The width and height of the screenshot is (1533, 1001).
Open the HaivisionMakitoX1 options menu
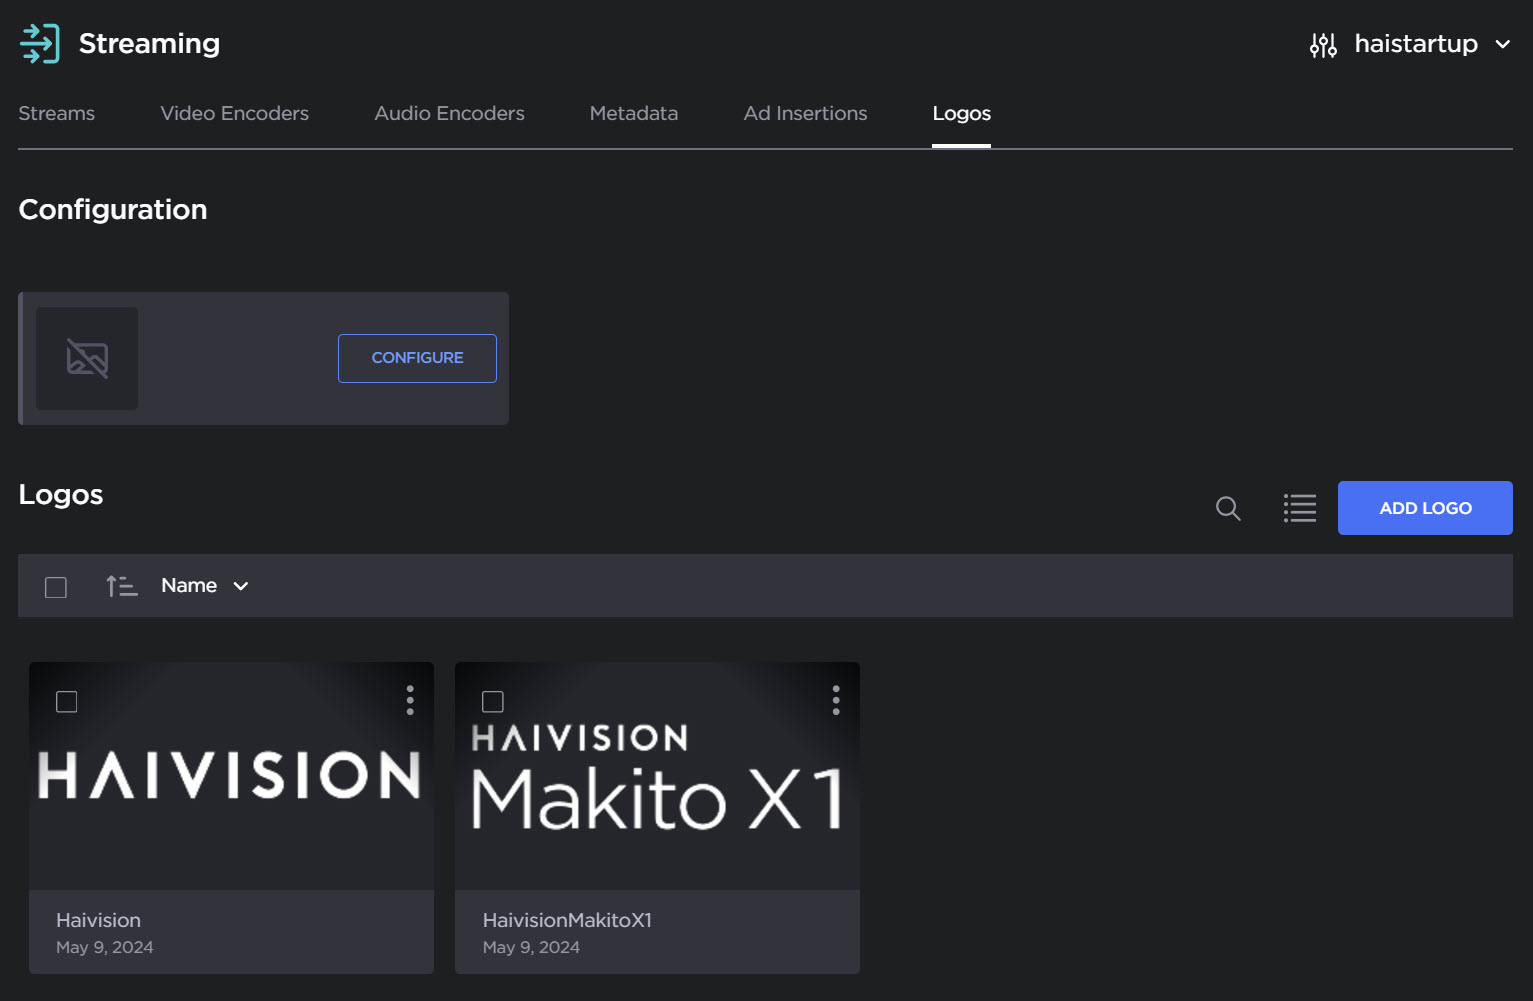[836, 700]
